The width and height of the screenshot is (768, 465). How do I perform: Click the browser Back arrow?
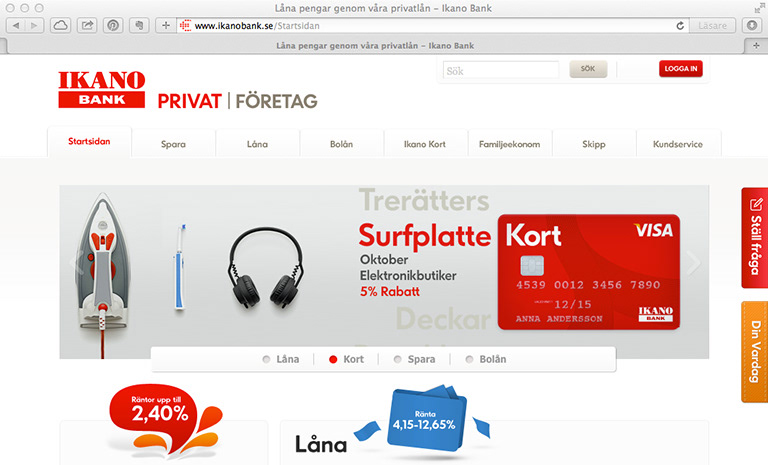click(x=16, y=25)
